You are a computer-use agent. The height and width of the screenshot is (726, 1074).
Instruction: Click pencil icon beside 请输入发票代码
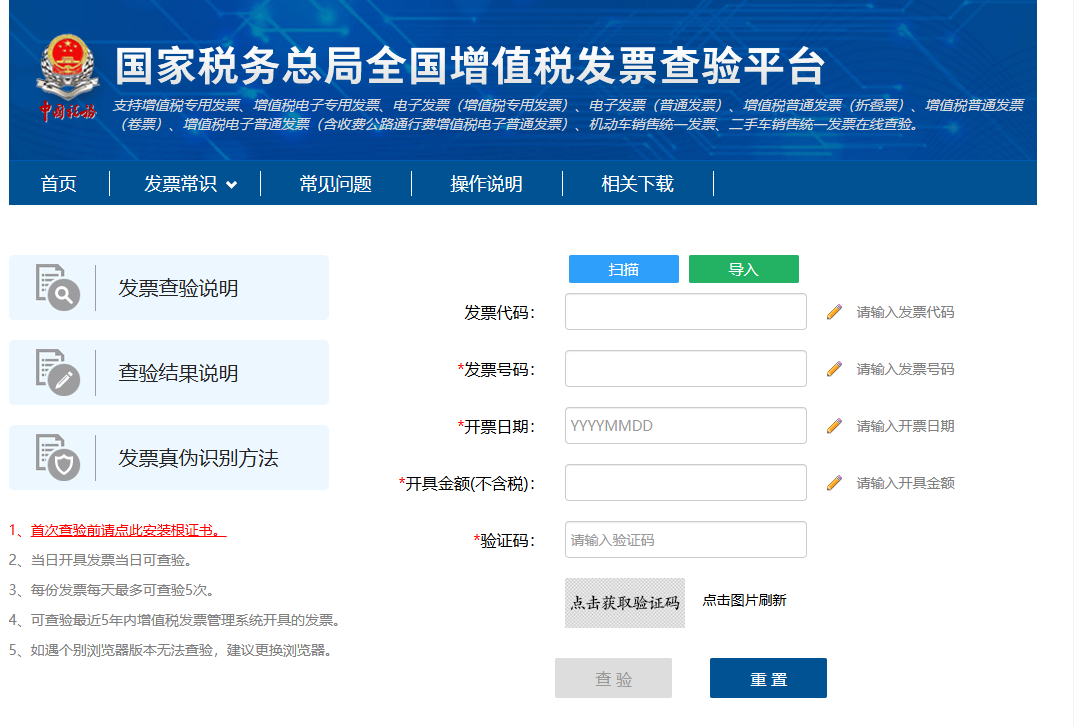point(834,312)
